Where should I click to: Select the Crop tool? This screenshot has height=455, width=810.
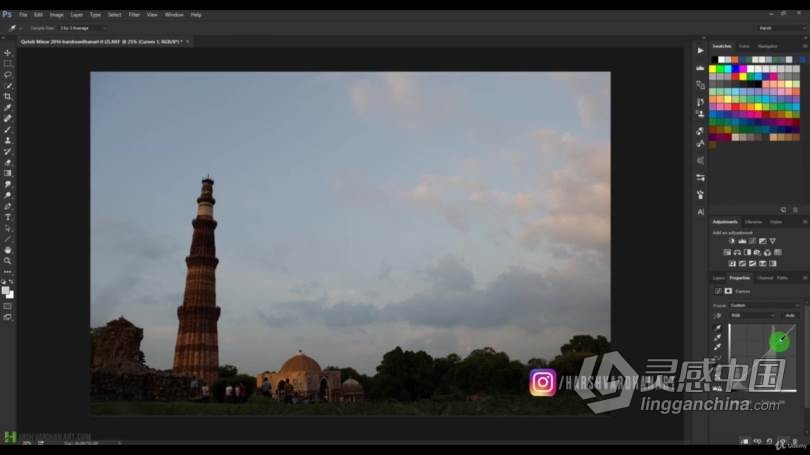pos(8,97)
